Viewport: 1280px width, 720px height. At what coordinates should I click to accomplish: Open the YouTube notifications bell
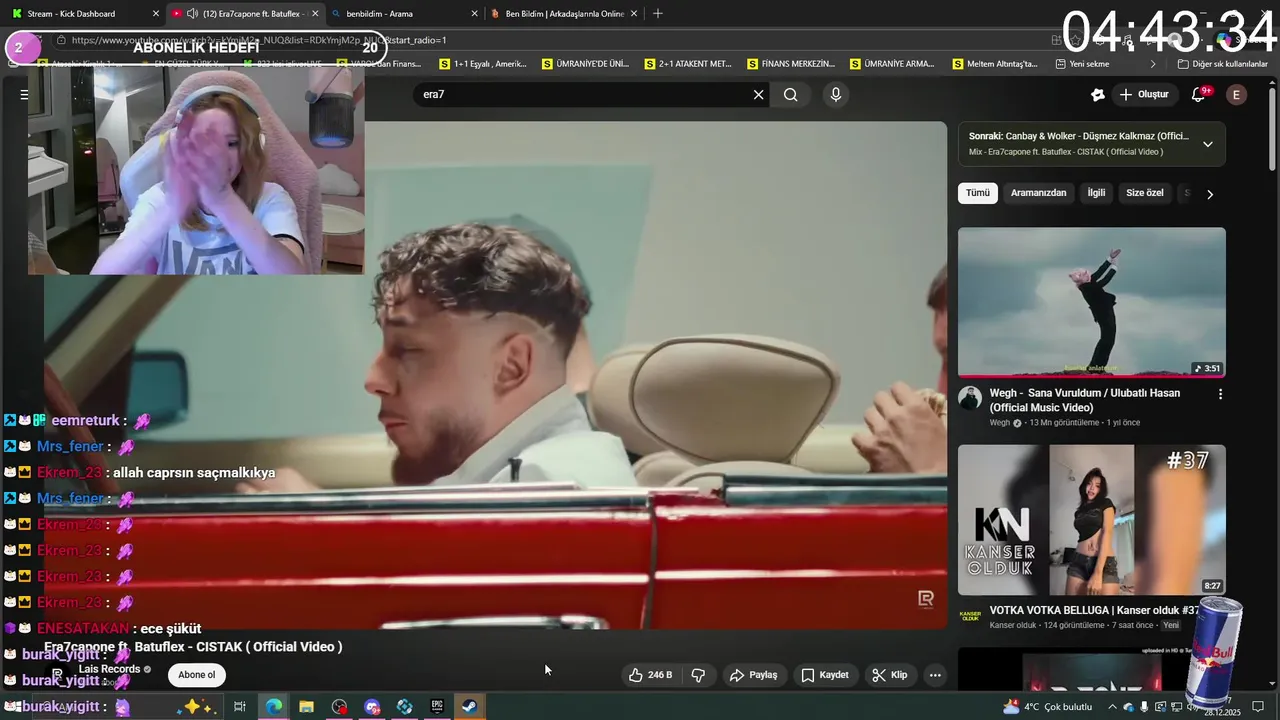tap(1199, 94)
